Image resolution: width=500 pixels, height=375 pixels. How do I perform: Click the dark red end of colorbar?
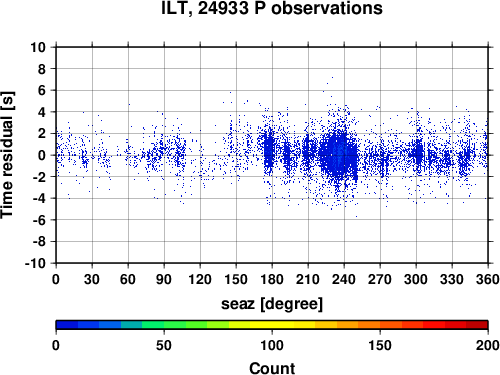477,325
